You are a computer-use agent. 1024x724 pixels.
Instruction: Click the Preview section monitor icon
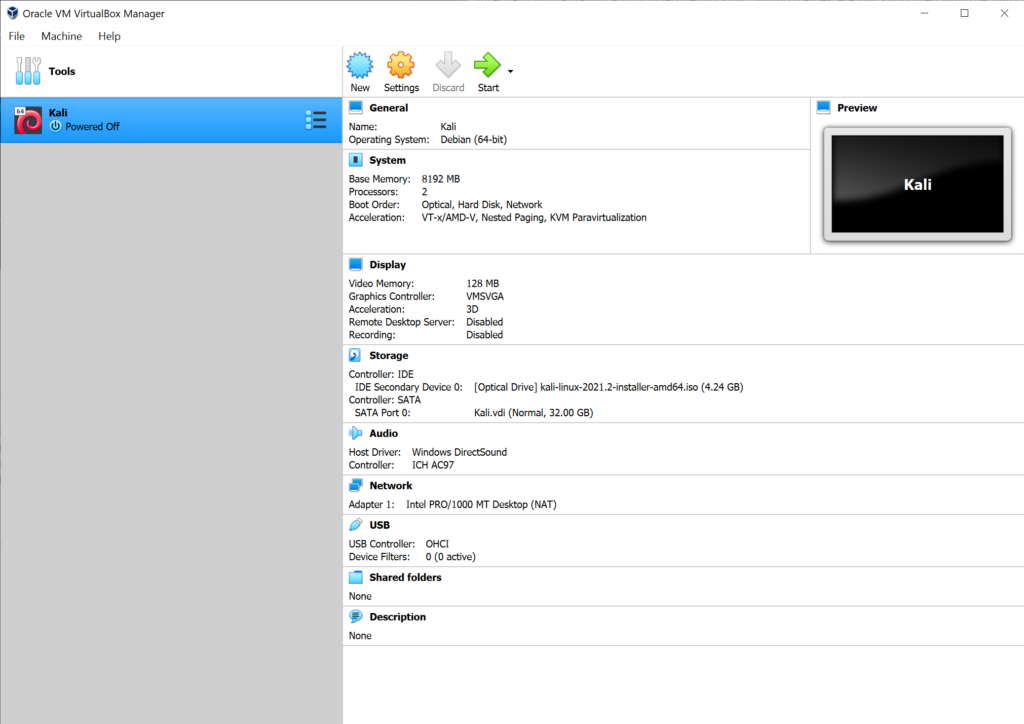point(824,108)
